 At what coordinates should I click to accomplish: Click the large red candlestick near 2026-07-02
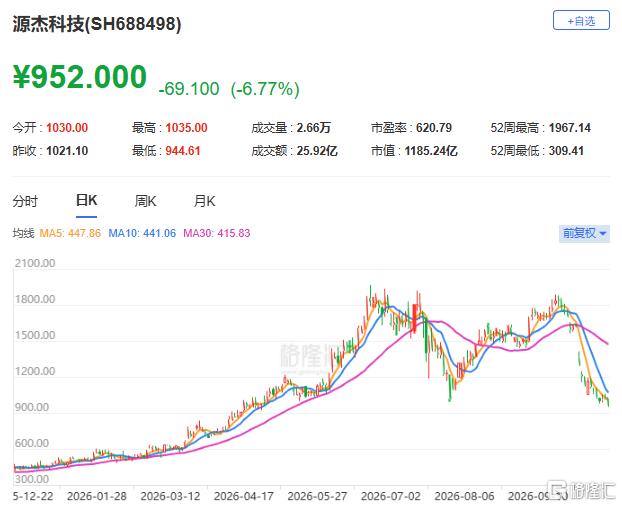415,318
